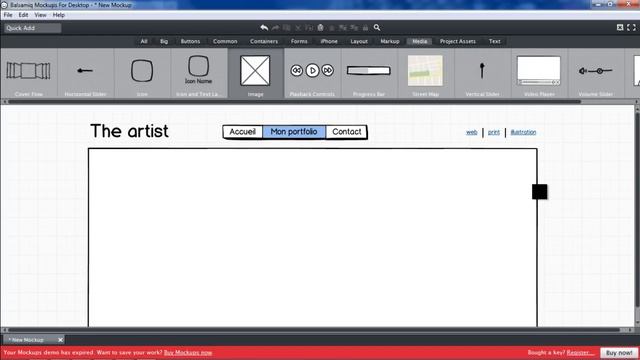Click the component library horizontal scrollbar
This screenshot has height=360, width=640.
pyautogui.click(x=294, y=102)
